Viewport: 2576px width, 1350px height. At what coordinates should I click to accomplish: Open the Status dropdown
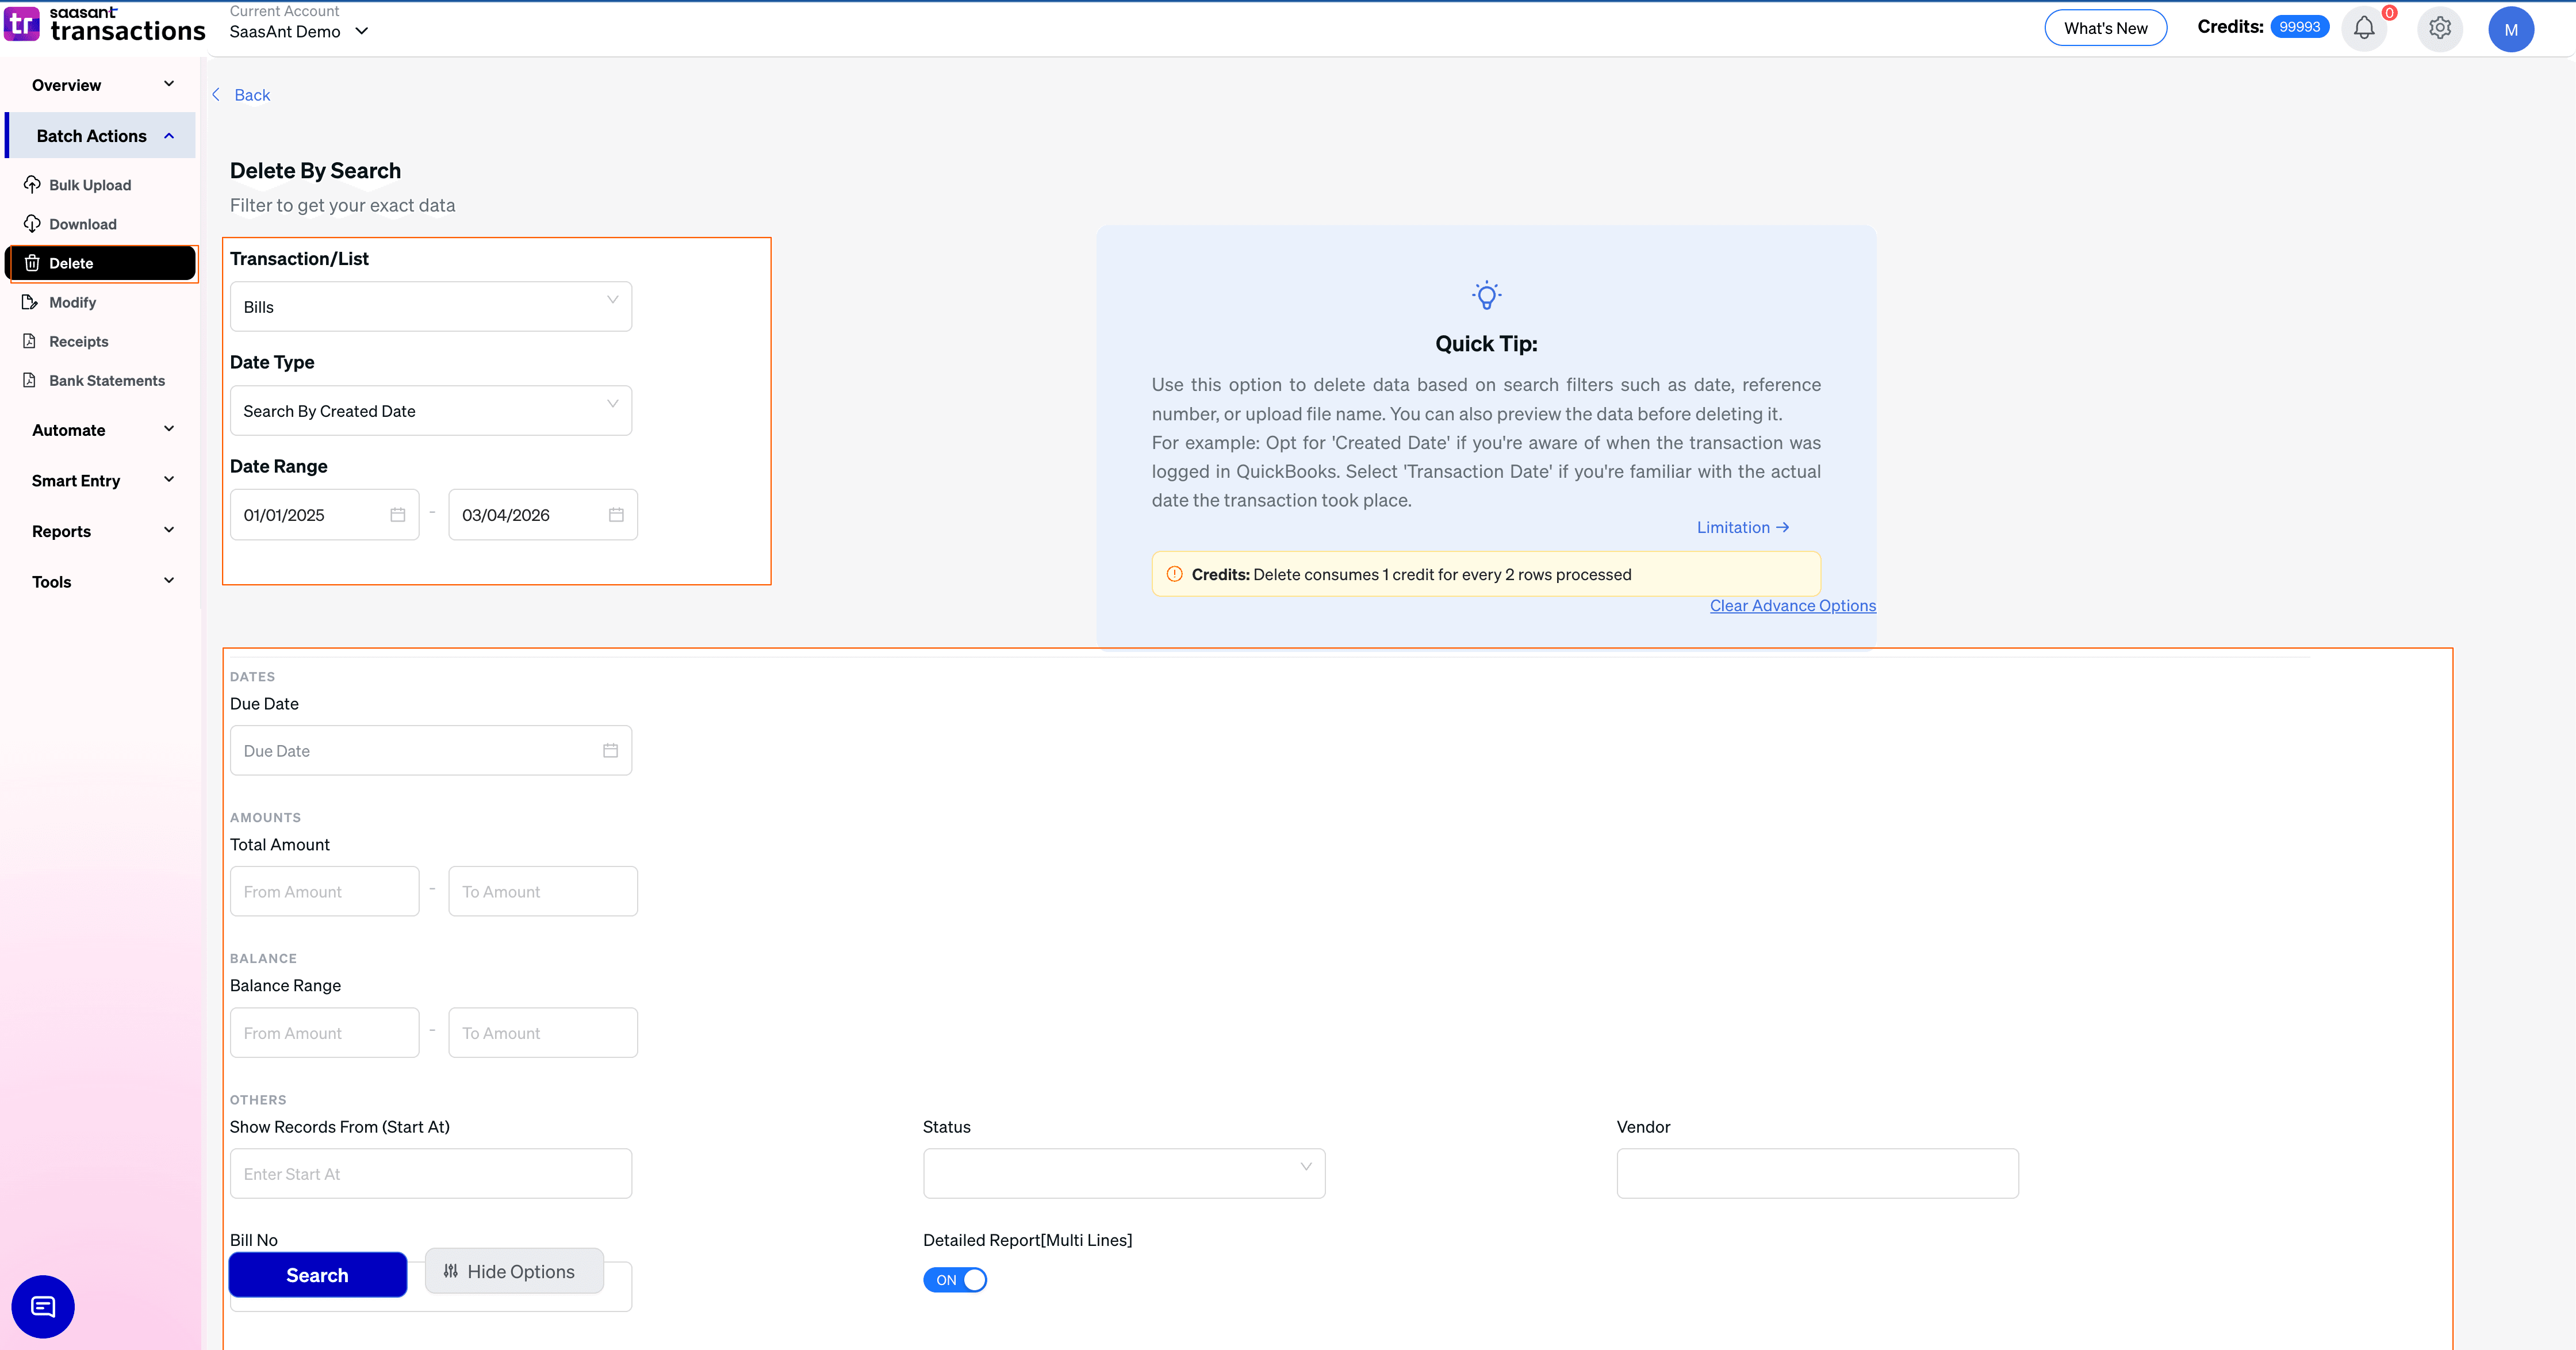[x=1123, y=1172]
